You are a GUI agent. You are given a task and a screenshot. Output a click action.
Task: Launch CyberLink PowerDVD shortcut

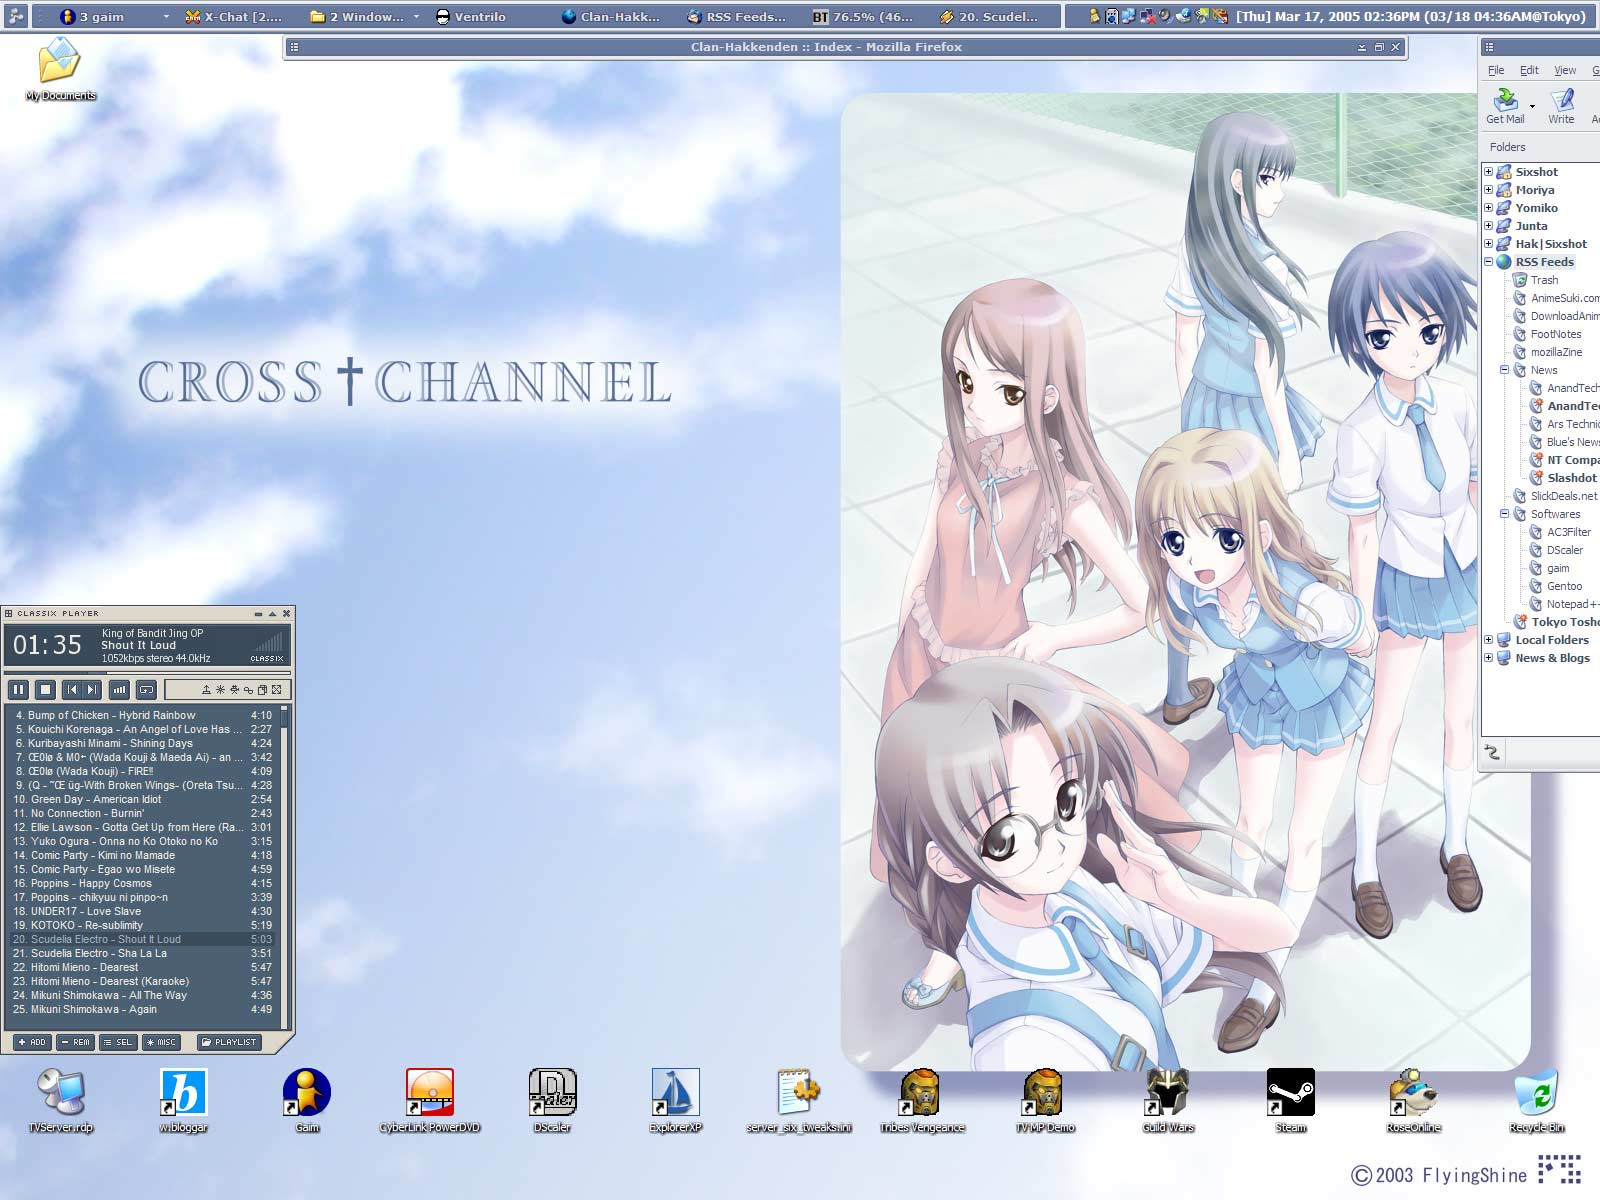click(430, 1101)
